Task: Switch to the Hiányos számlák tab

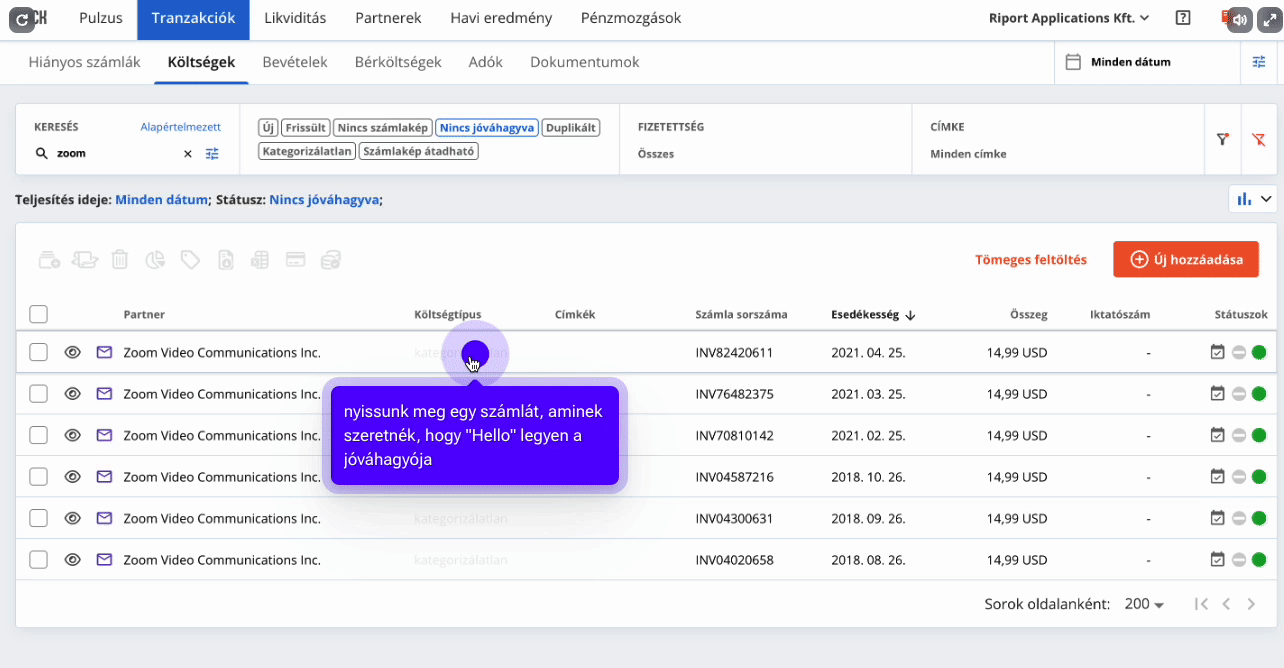Action: 85,62
